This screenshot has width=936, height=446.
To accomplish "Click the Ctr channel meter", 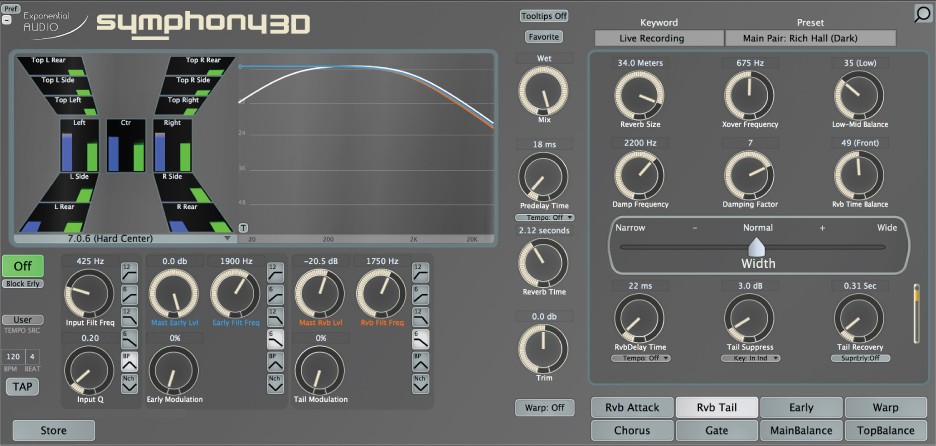I will point(126,146).
